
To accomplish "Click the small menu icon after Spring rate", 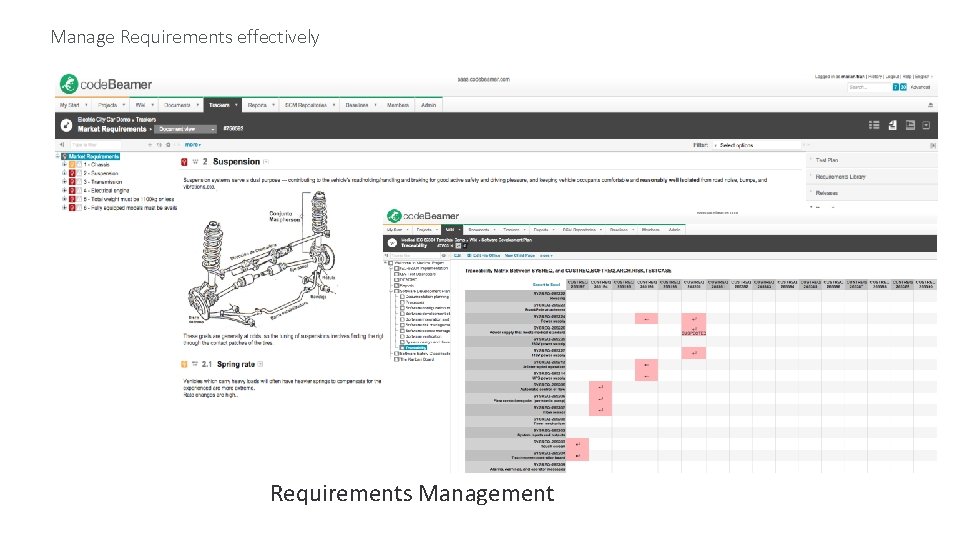I will (260, 364).
